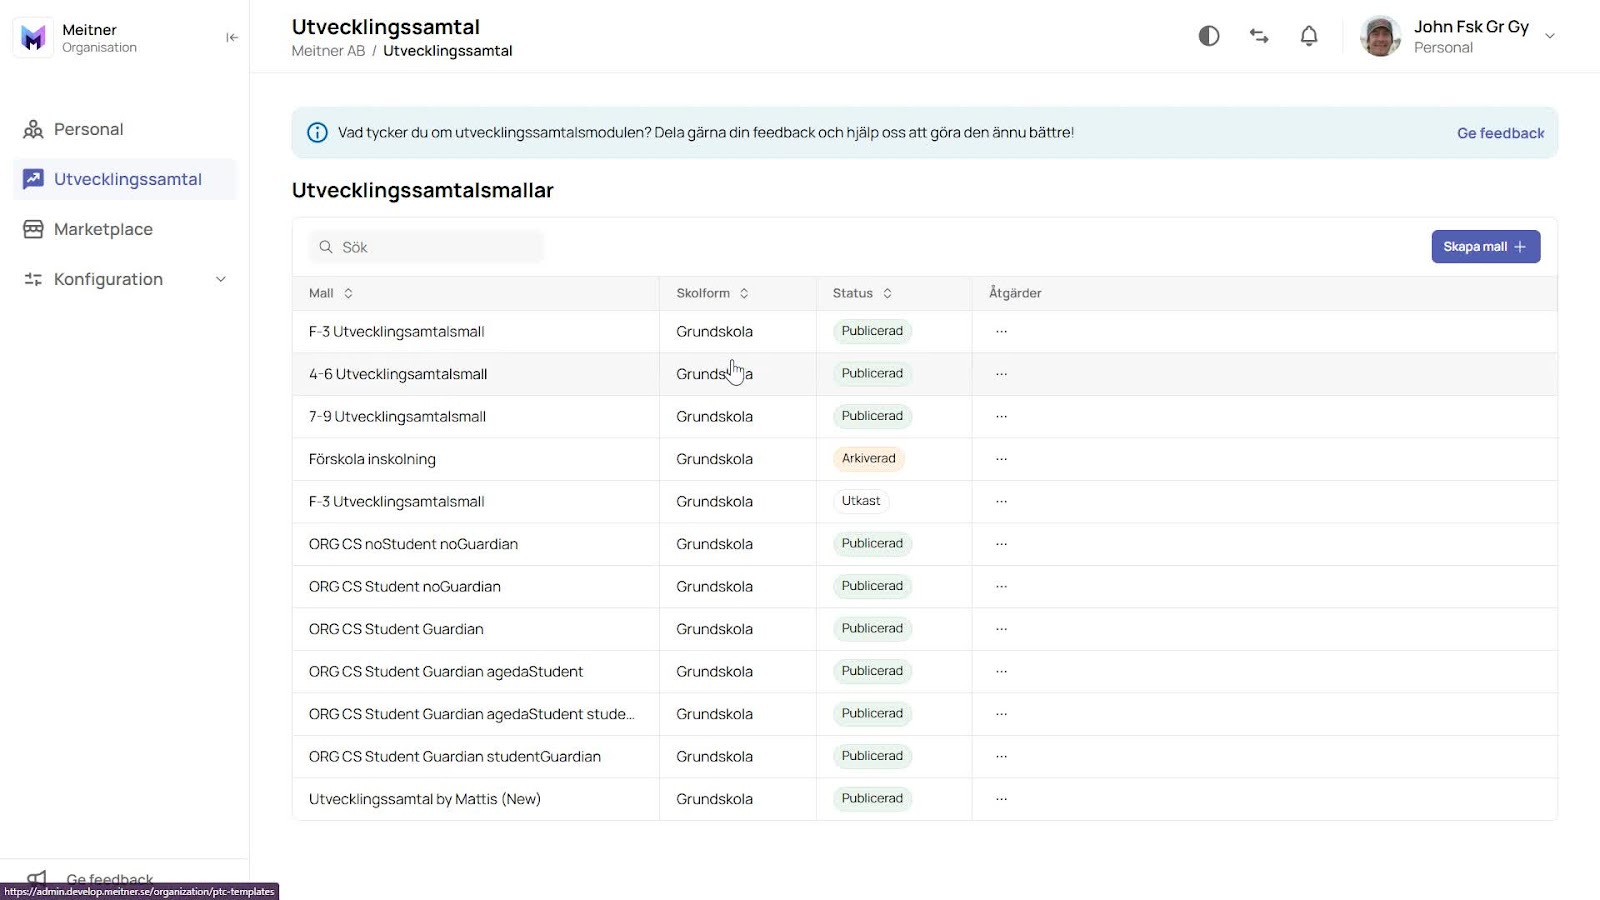
Task: Click the Utvecklingssamtal breadcrumb
Action: pos(448,51)
